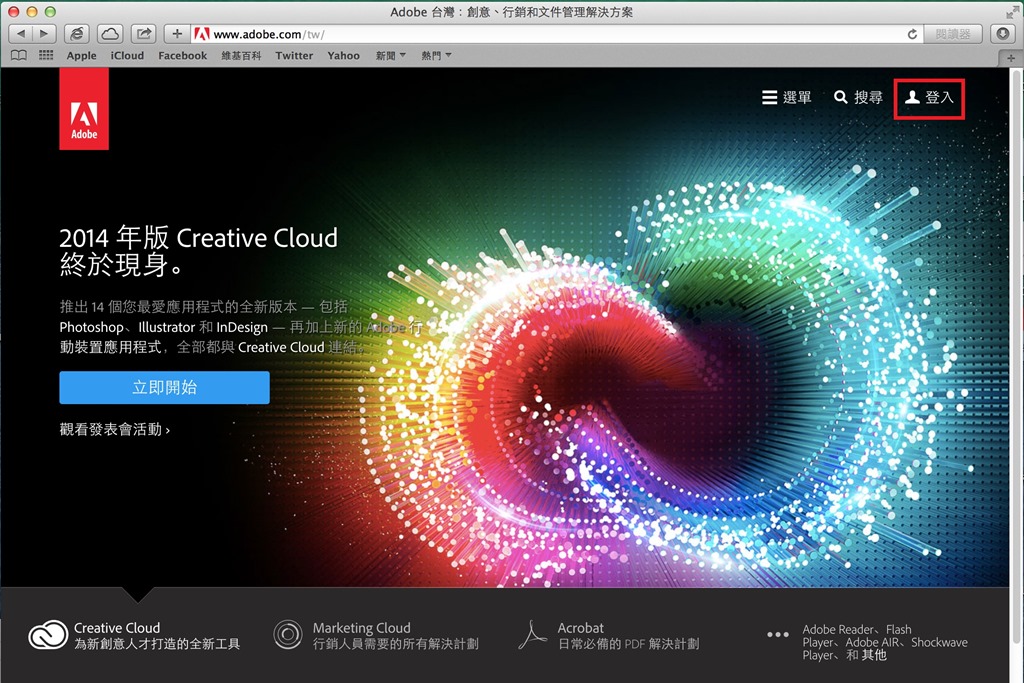The image size is (1024, 683).
Task: Show bookmarks with the open-book icon
Action: point(19,56)
